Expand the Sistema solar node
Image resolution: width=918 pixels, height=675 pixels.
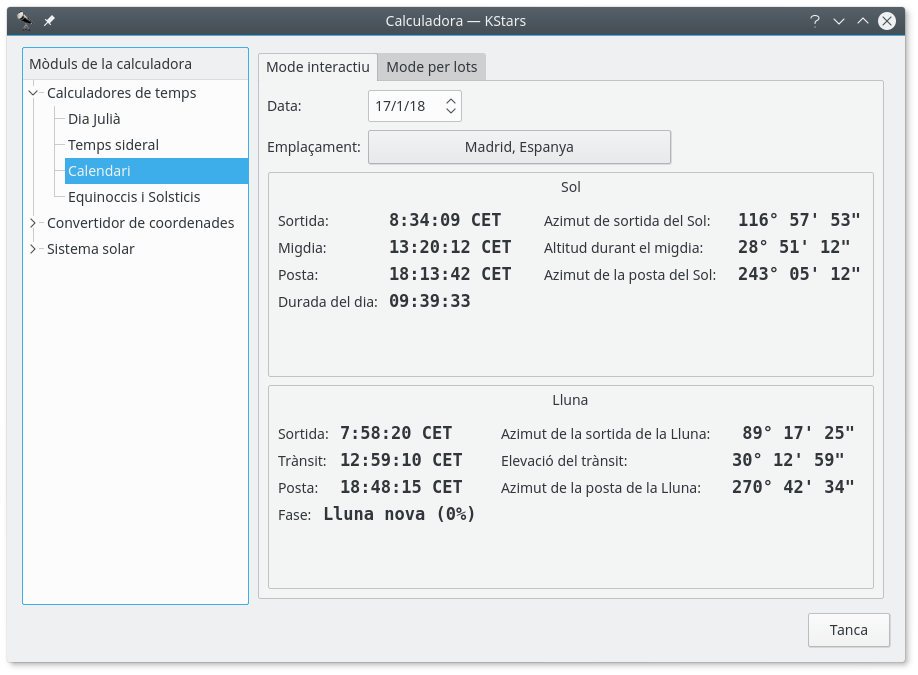pos(33,249)
